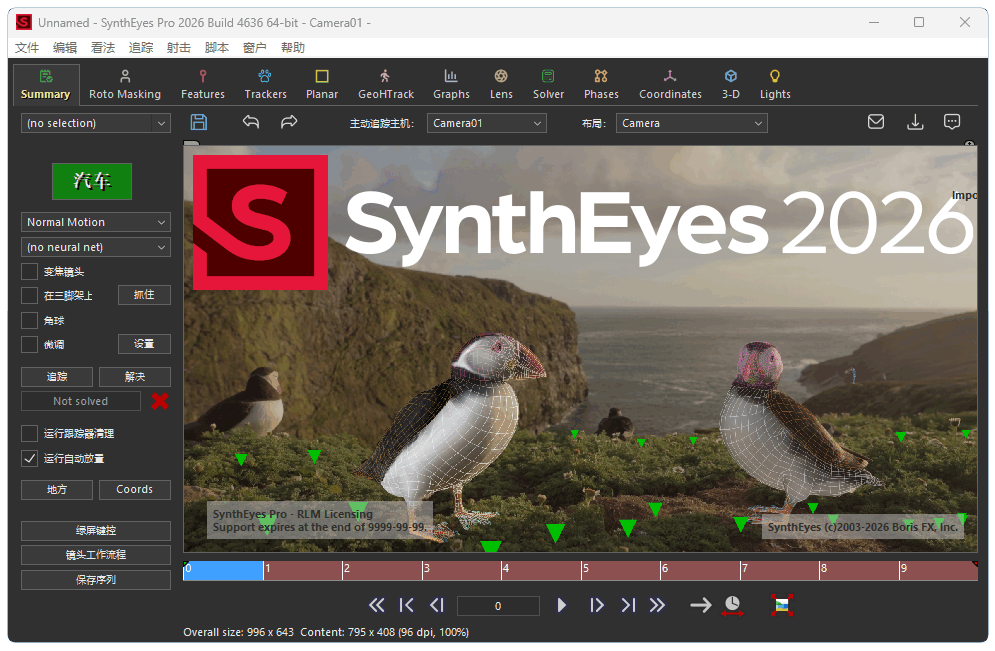Enable the 变焦镜头 checkbox

(x=30, y=272)
